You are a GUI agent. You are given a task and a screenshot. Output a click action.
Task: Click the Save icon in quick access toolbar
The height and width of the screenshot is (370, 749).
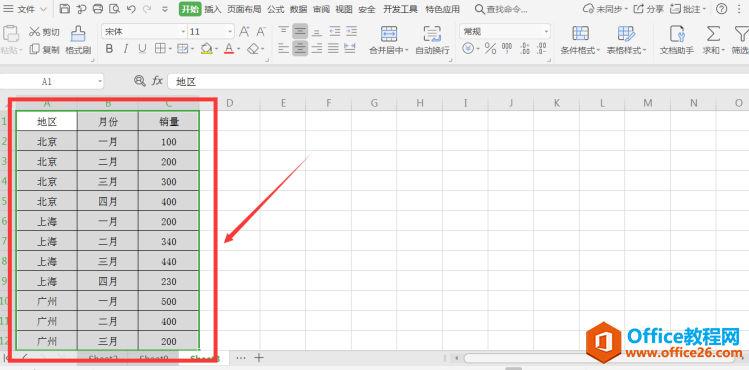tap(65, 9)
